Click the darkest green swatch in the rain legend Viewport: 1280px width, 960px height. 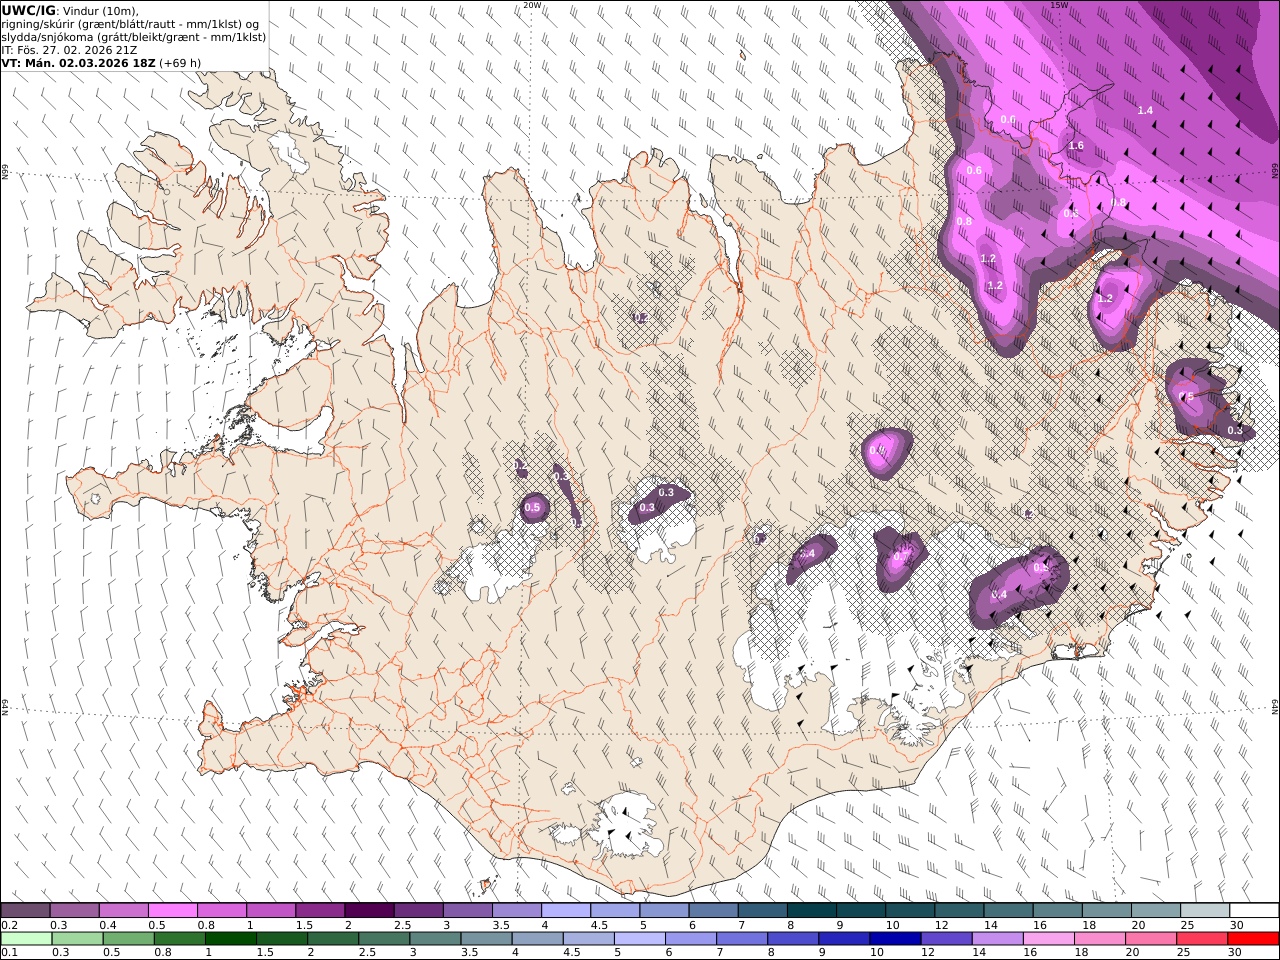(232, 939)
